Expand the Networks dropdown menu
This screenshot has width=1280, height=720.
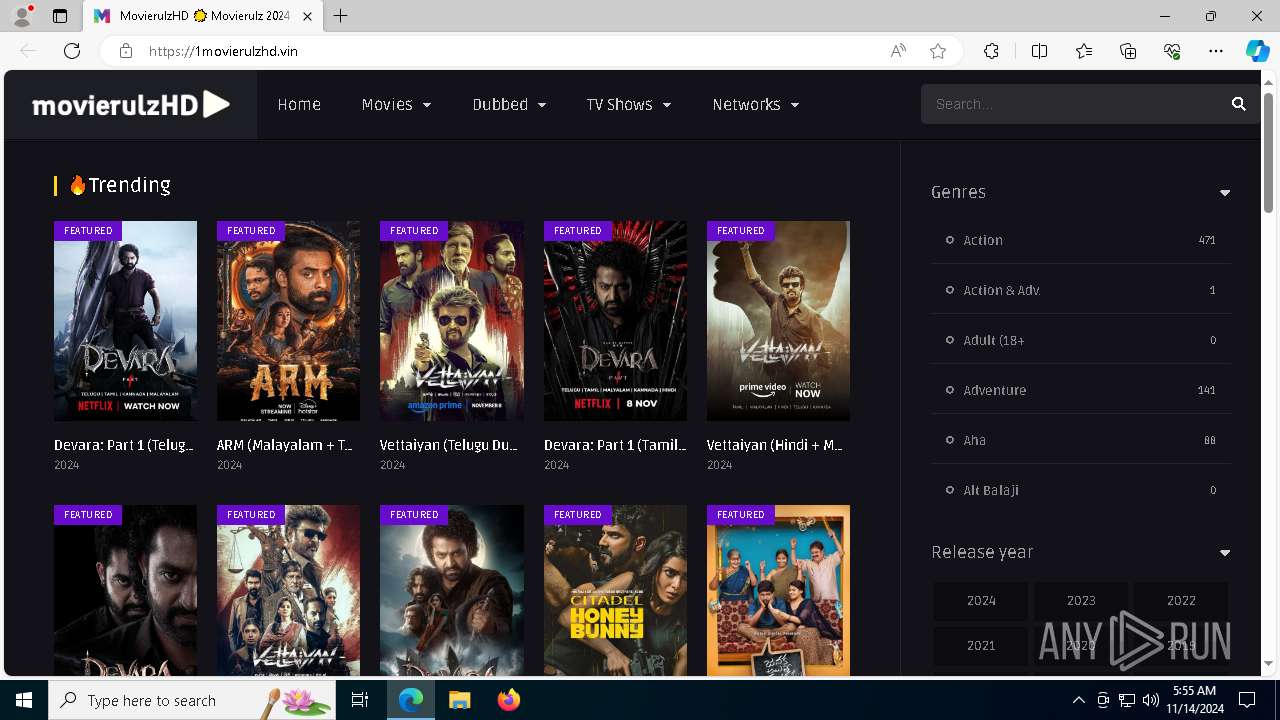[756, 104]
